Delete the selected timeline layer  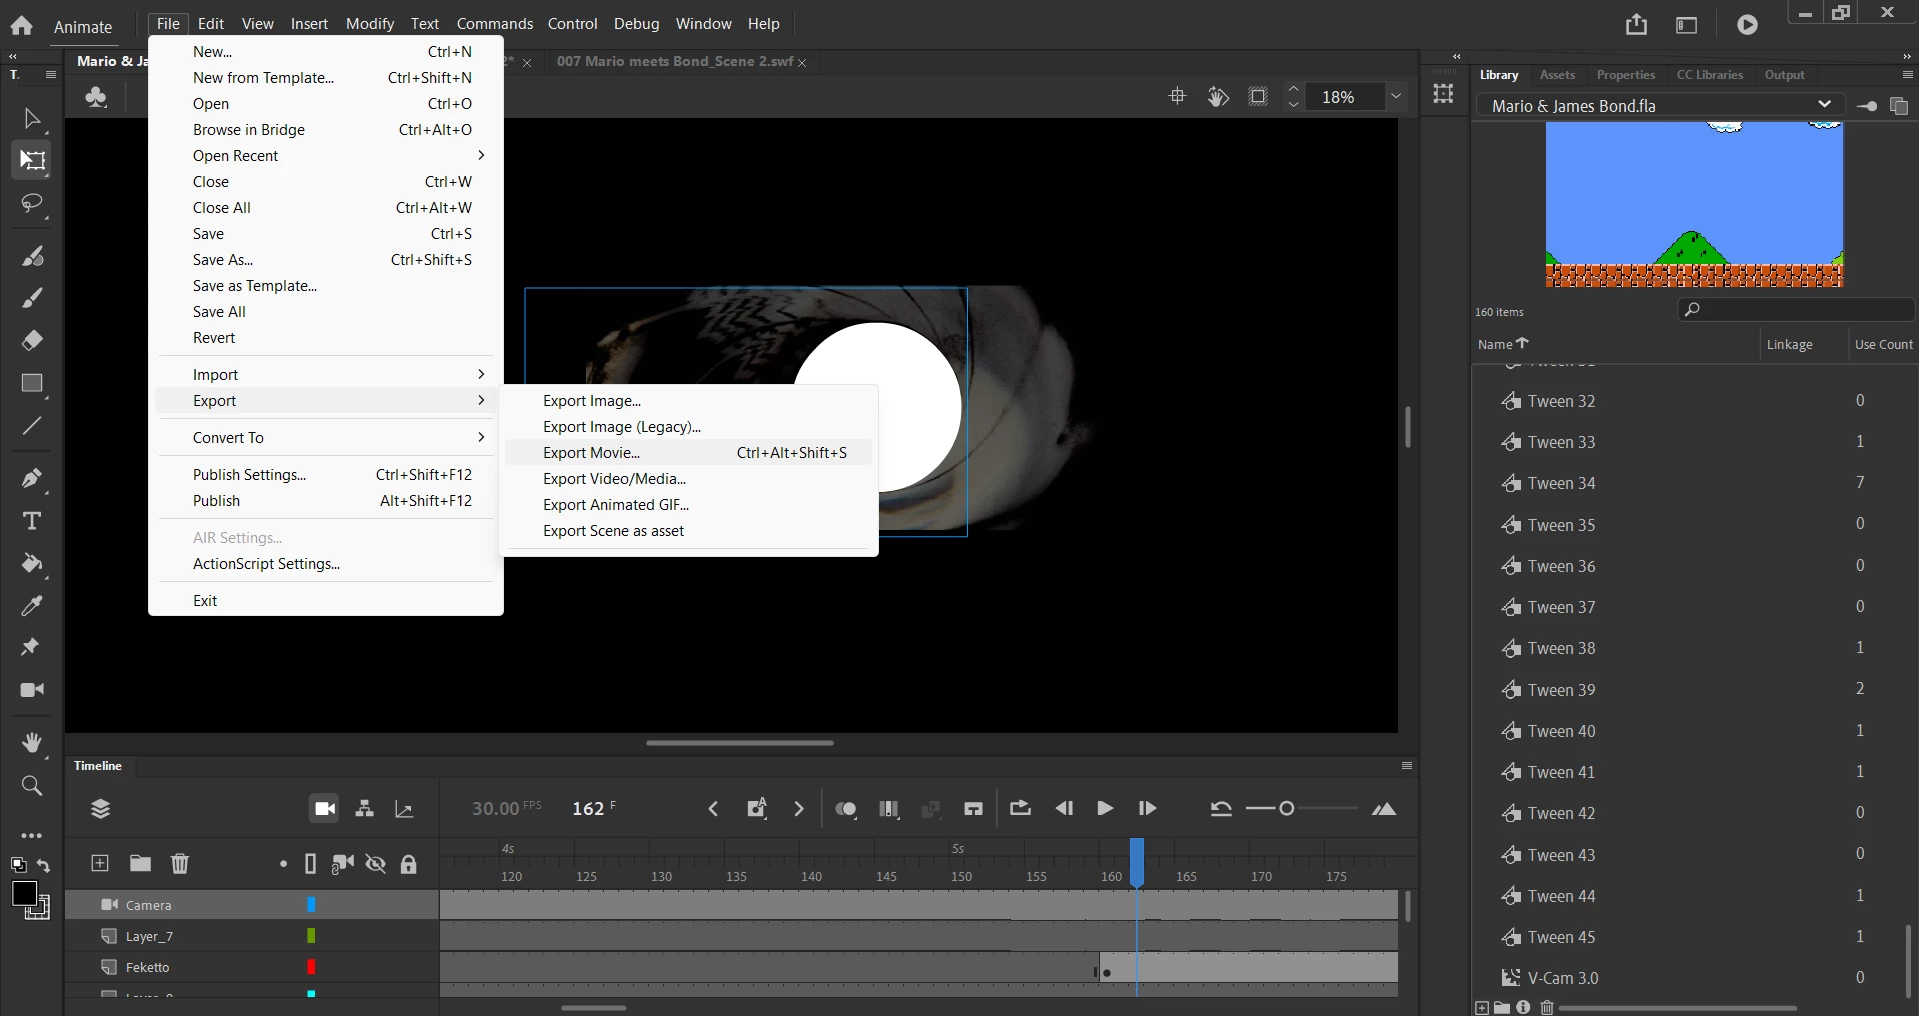pyautogui.click(x=180, y=863)
